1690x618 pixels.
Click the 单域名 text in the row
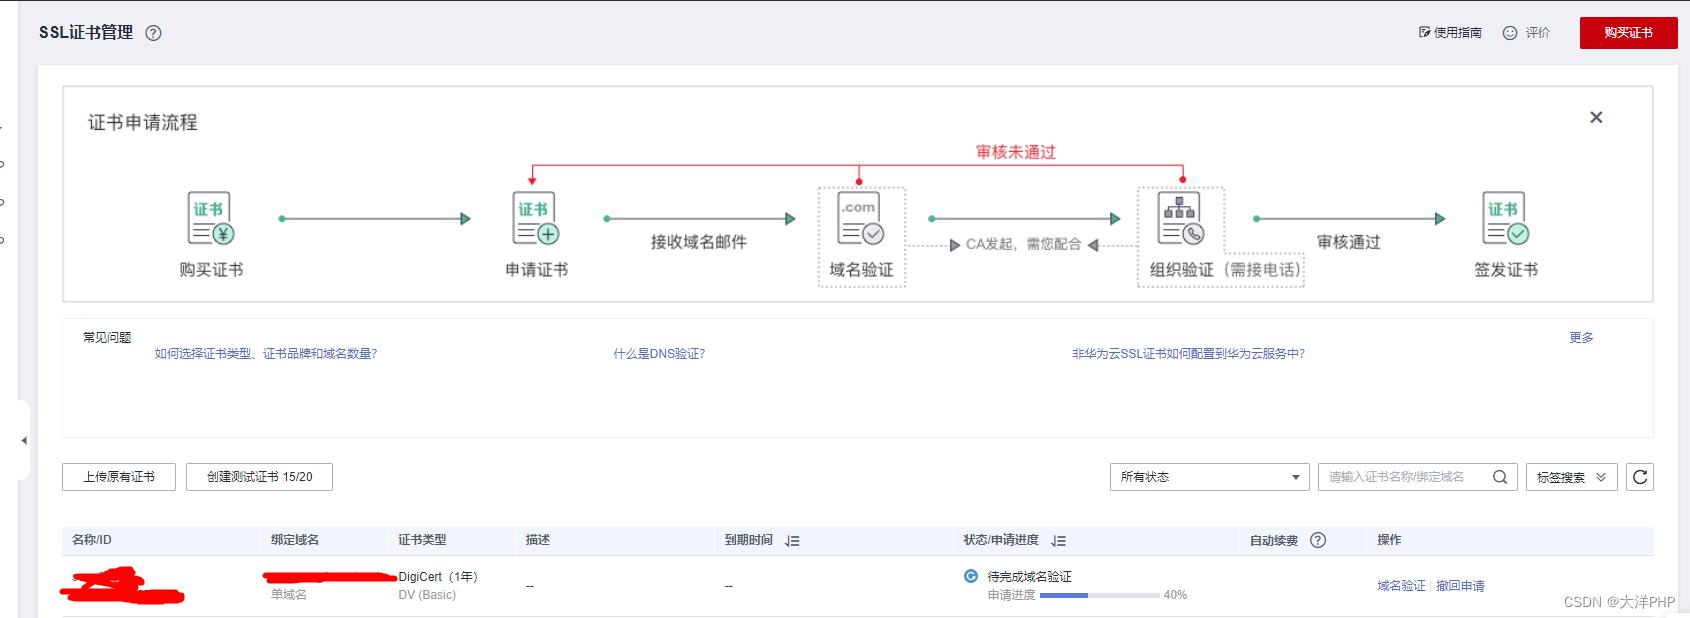point(289,595)
